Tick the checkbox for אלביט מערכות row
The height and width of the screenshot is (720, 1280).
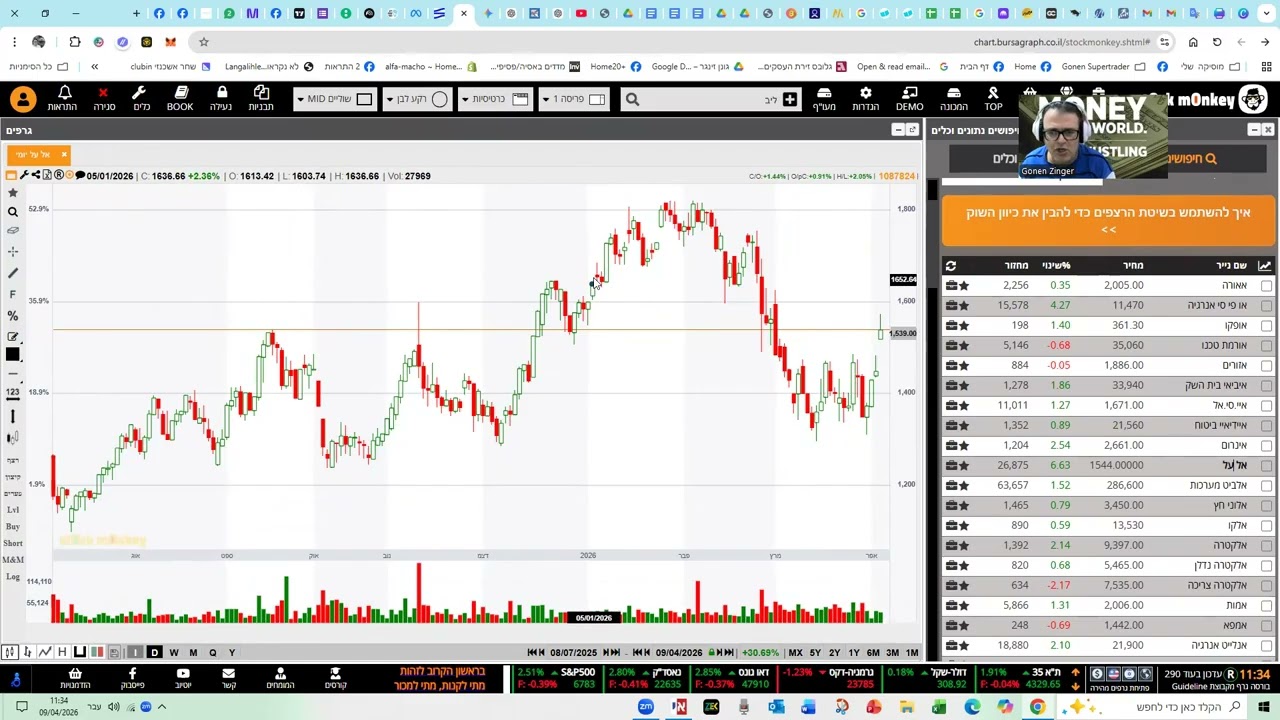click(1266, 485)
